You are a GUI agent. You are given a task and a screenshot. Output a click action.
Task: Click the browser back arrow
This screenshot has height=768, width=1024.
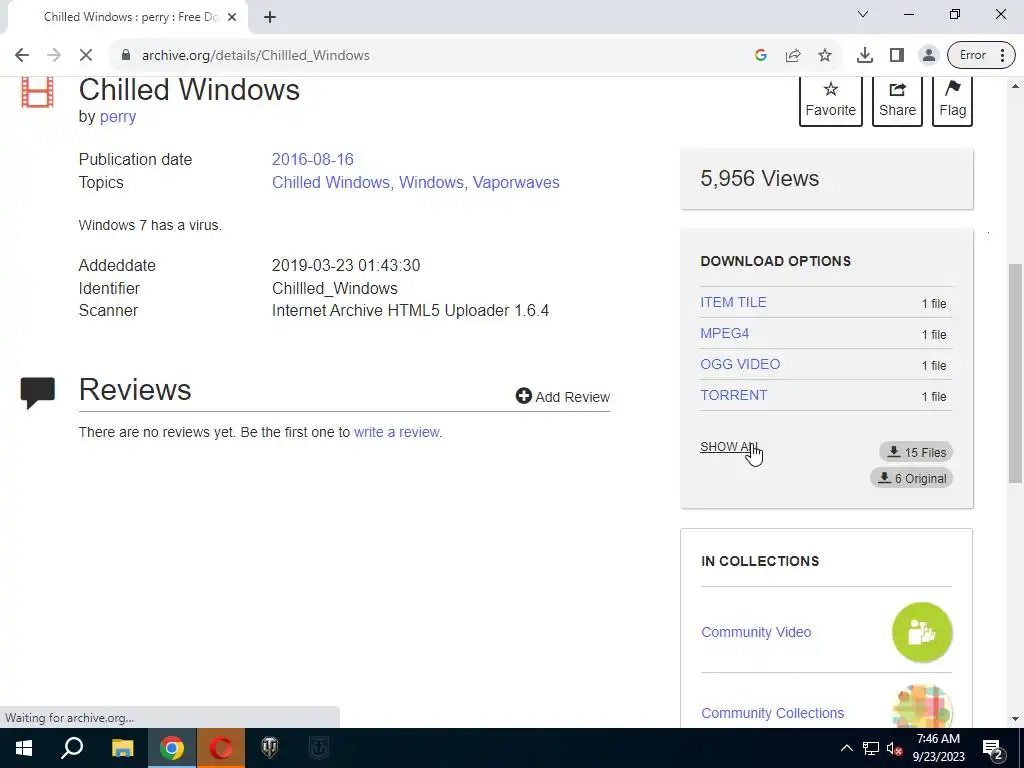(22, 56)
